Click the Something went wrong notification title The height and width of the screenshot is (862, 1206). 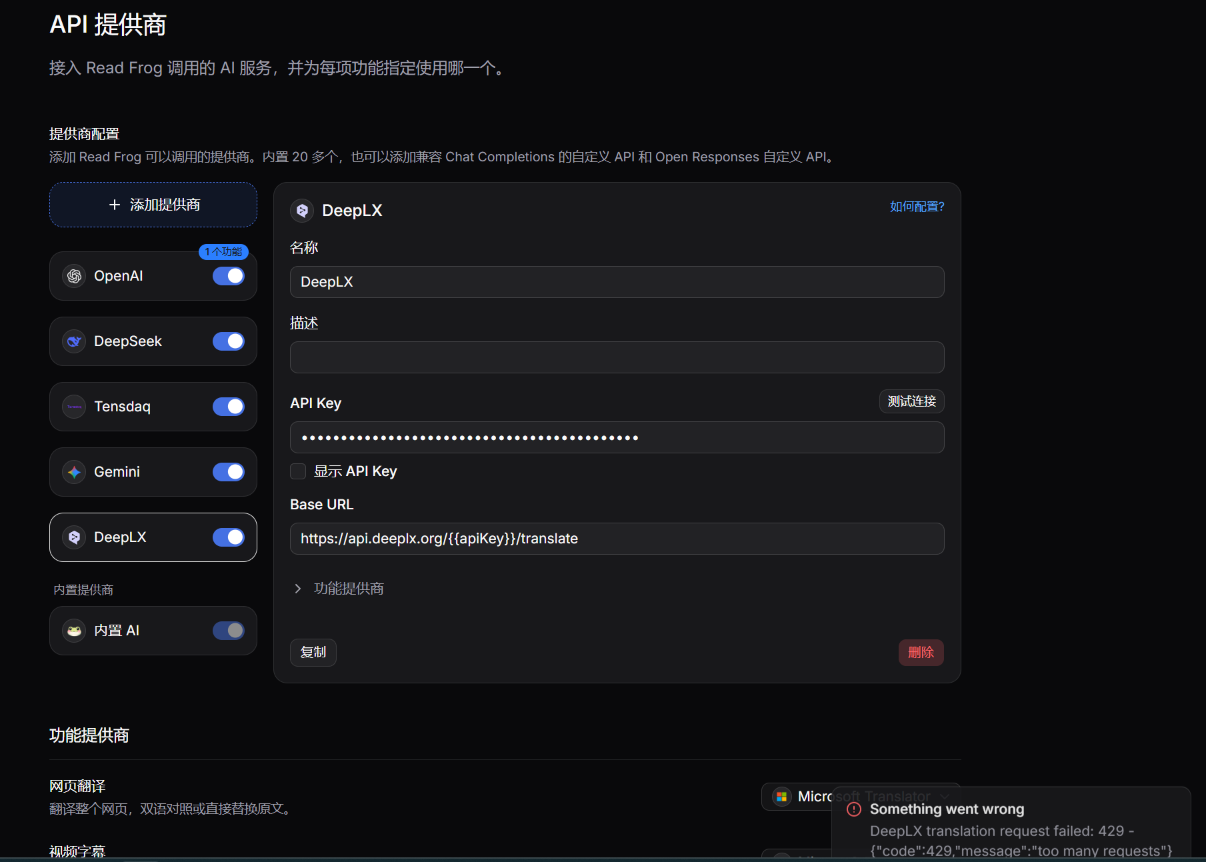point(947,809)
